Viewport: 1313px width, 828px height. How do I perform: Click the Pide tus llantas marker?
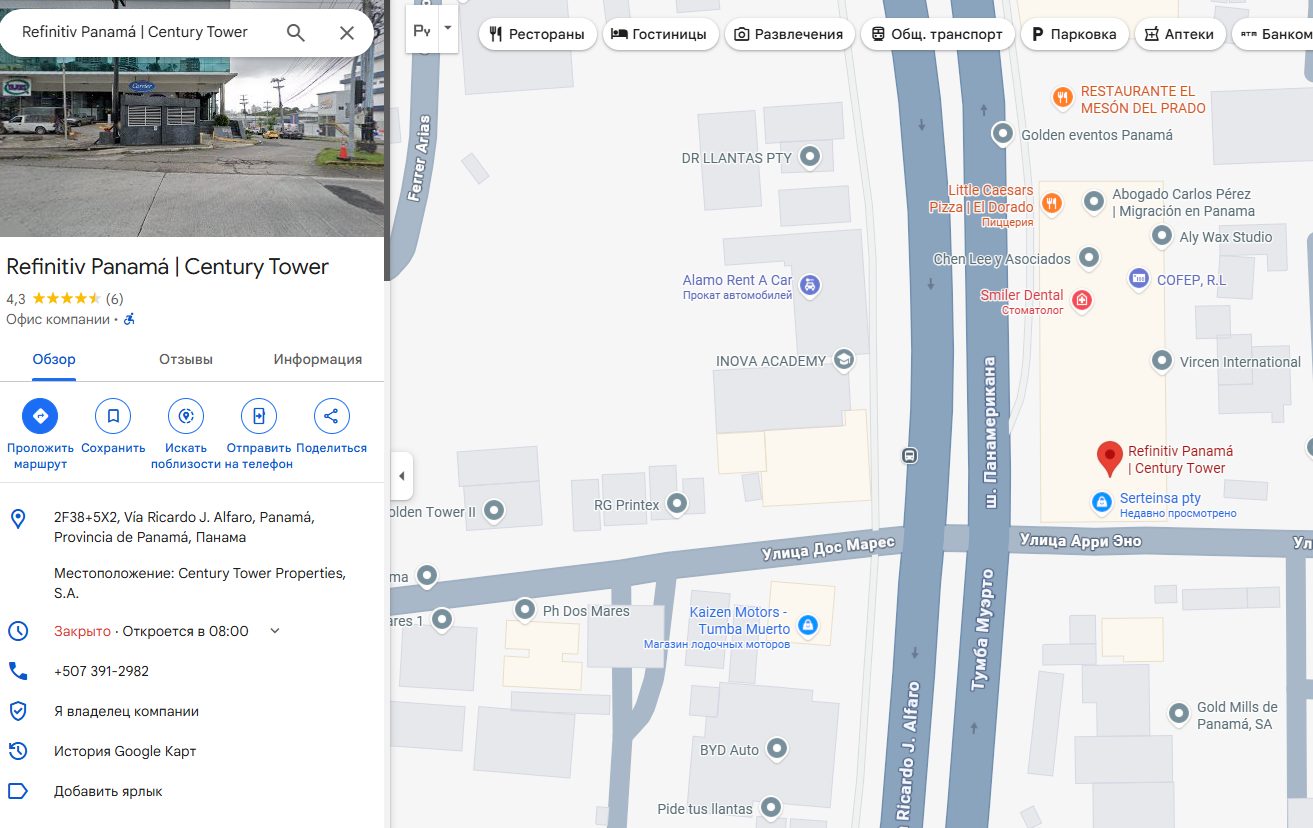click(770, 807)
